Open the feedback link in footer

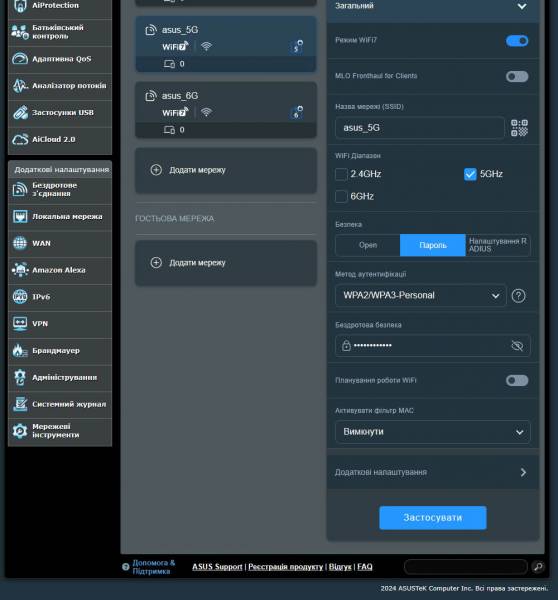coord(340,567)
